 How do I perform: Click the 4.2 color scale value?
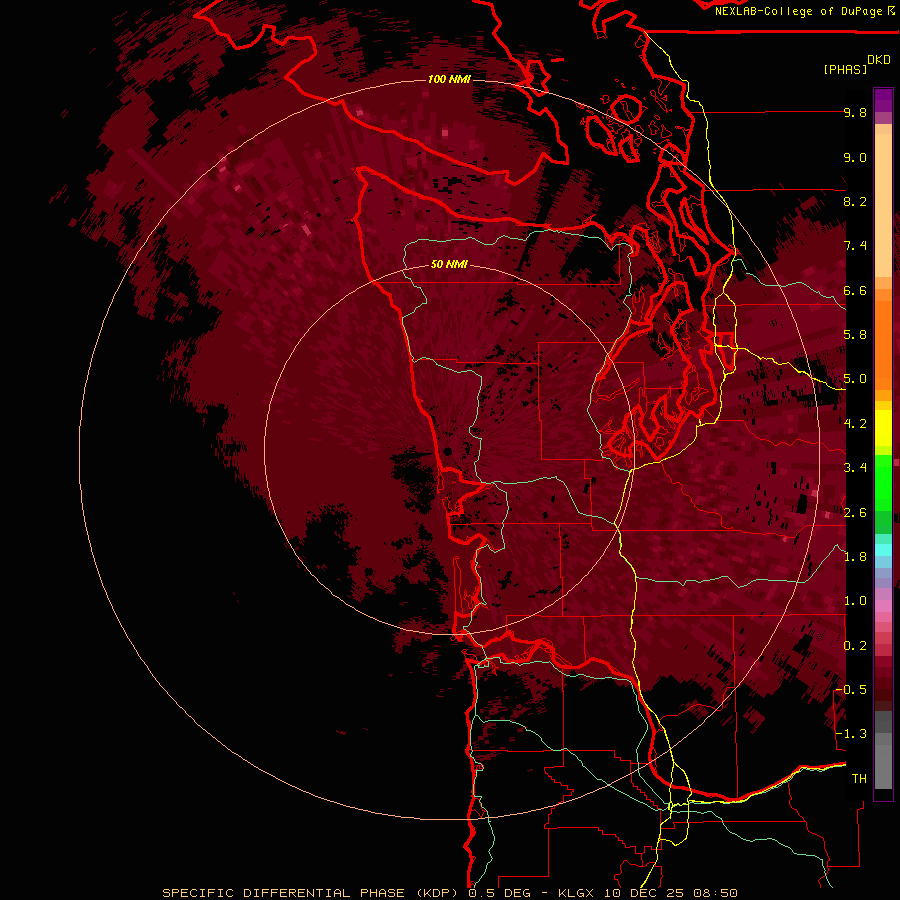click(x=855, y=424)
